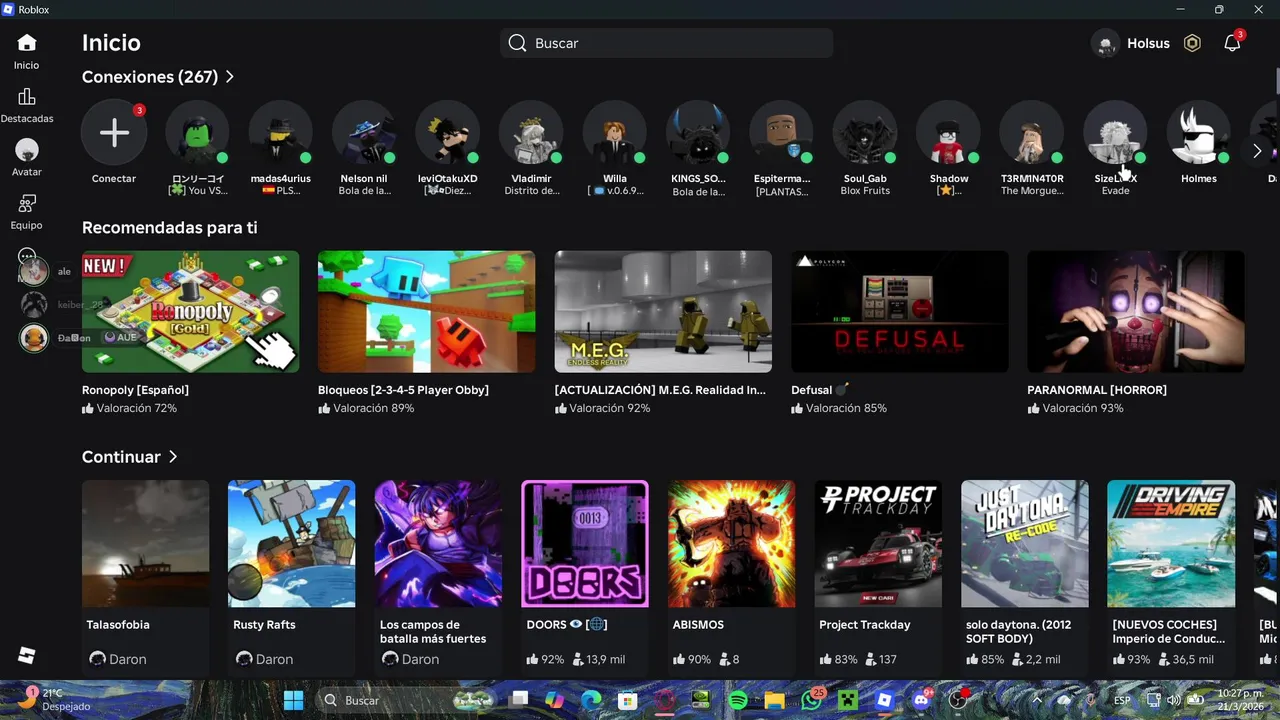Screen dimensions: 1280x720
Task: Open friend Espiterma avatar
Action: (782, 133)
